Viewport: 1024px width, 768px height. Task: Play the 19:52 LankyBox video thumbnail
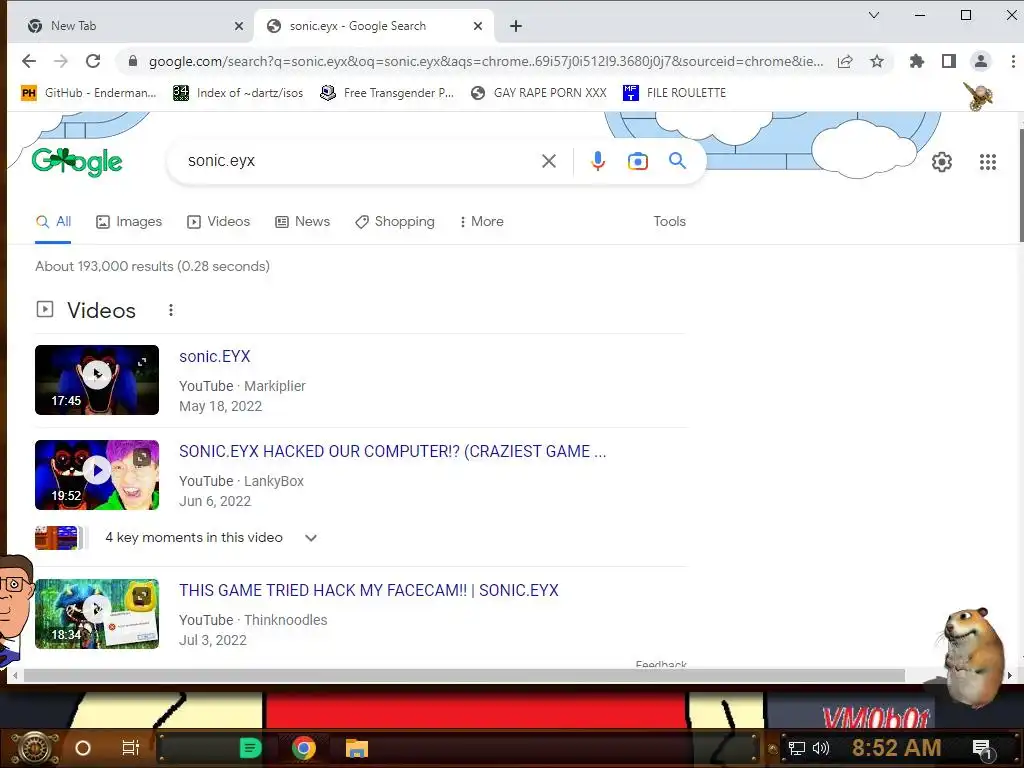[x=97, y=475]
